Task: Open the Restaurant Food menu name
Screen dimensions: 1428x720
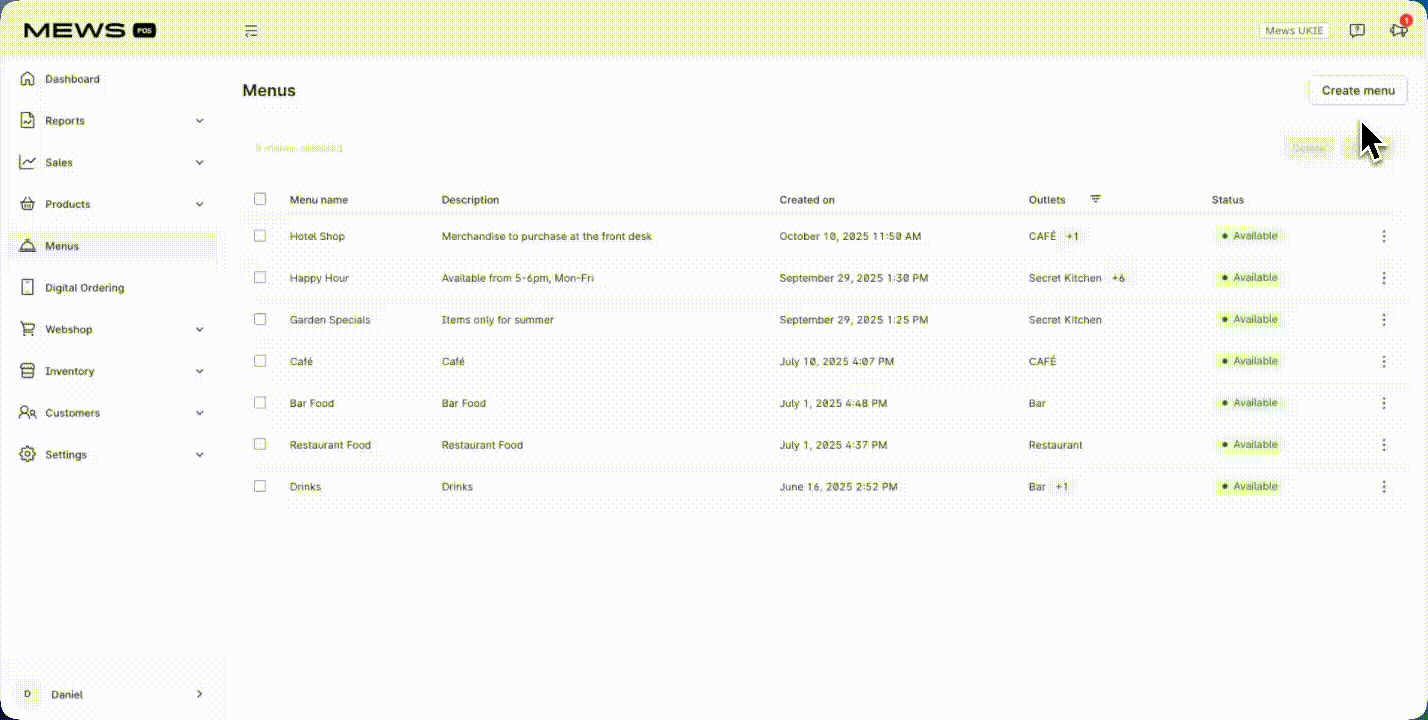Action: [330, 445]
